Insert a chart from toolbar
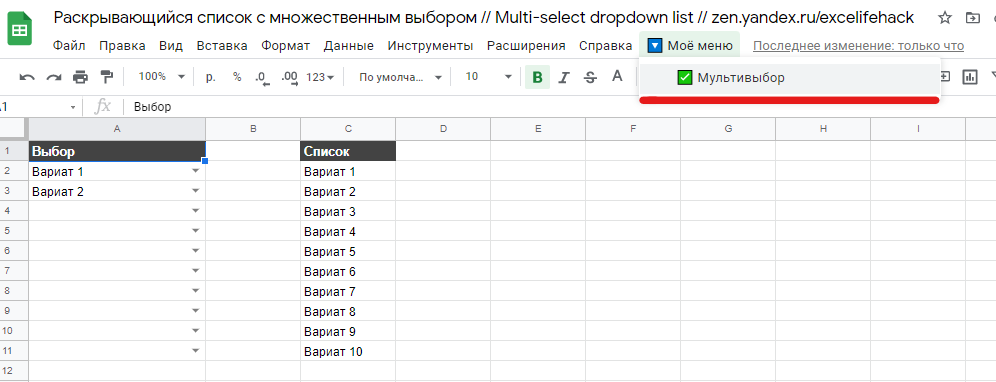 (x=970, y=77)
